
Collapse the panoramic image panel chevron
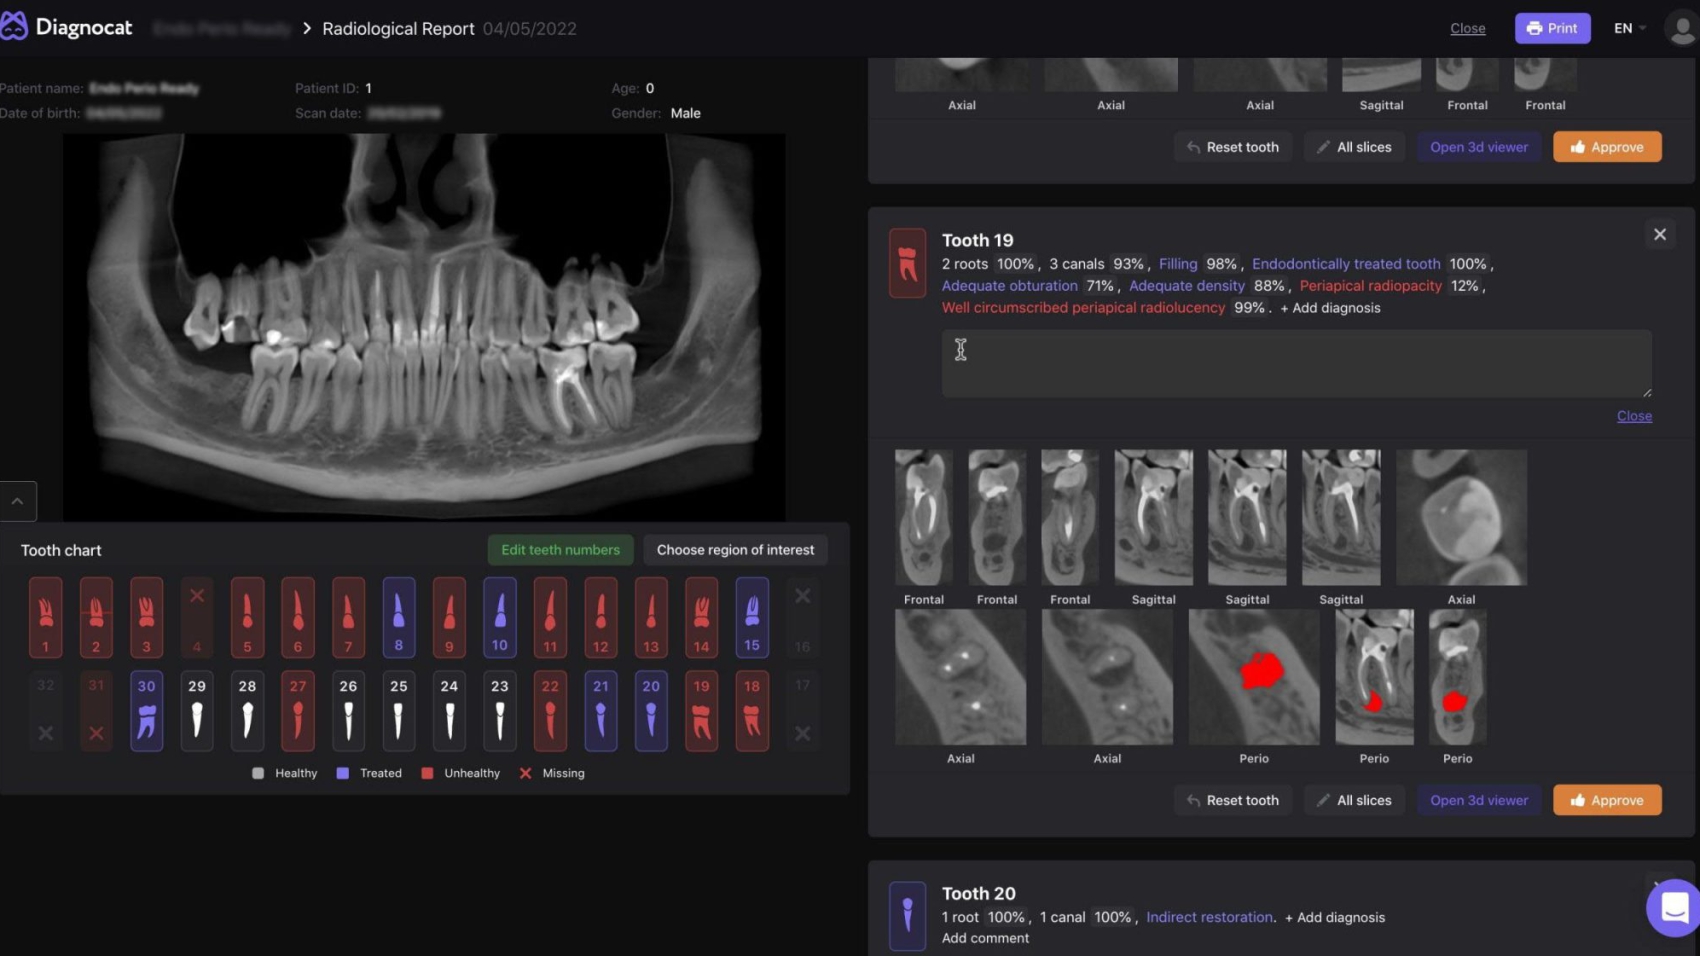17,501
